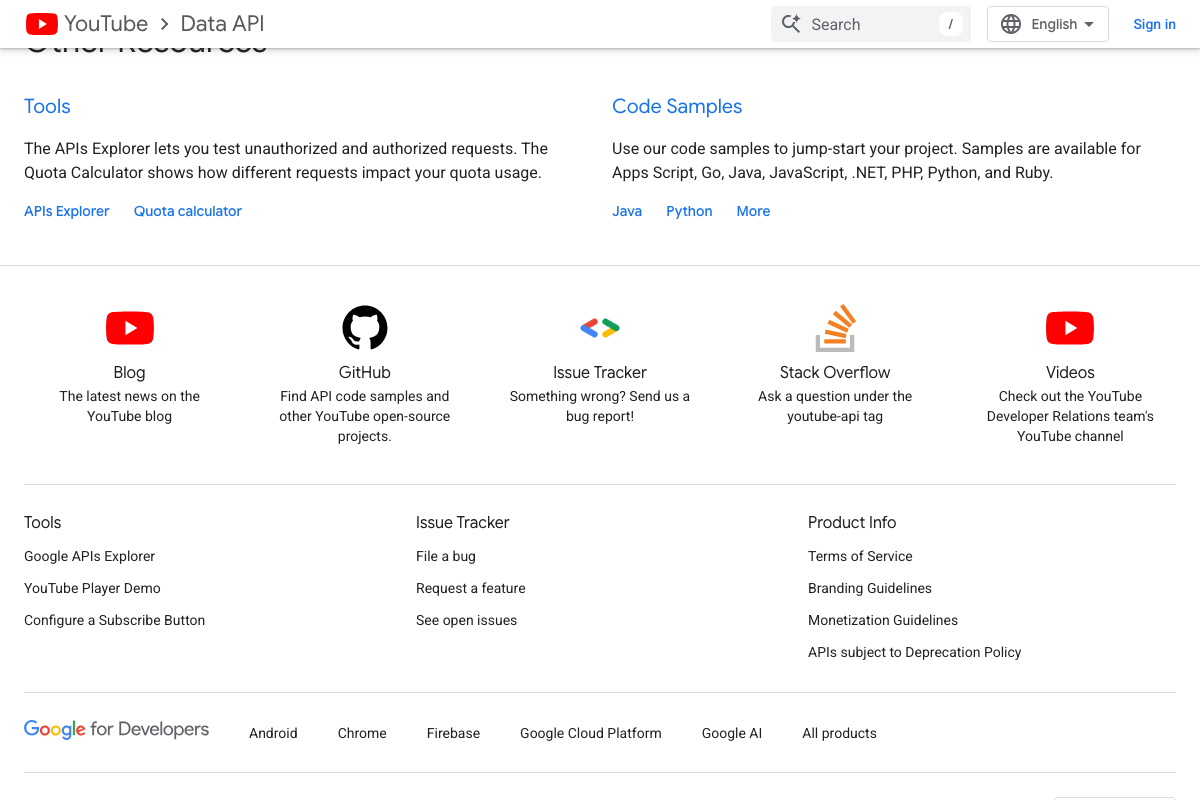This screenshot has width=1200, height=800.
Task: Open the Tools heading link
Action: [47, 106]
